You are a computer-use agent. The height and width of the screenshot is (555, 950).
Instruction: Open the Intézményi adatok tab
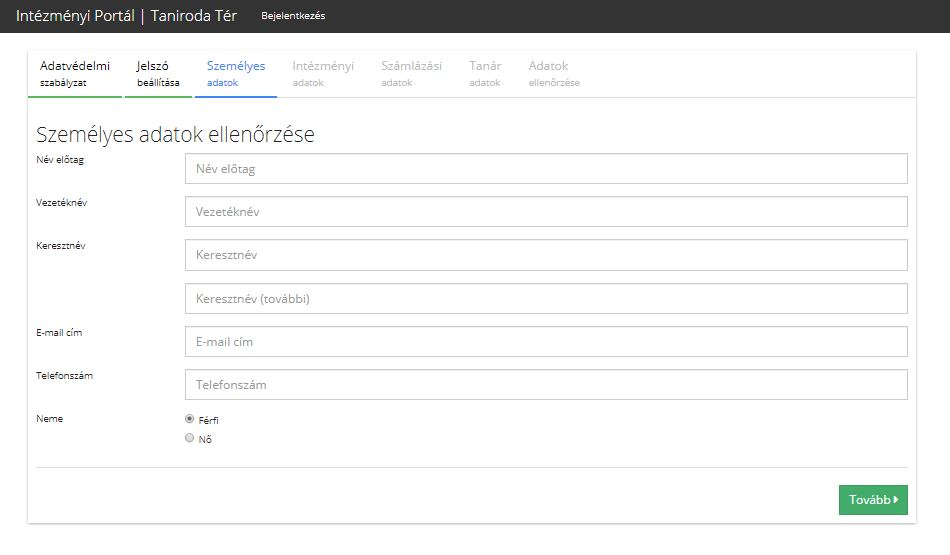pyautogui.click(x=323, y=74)
